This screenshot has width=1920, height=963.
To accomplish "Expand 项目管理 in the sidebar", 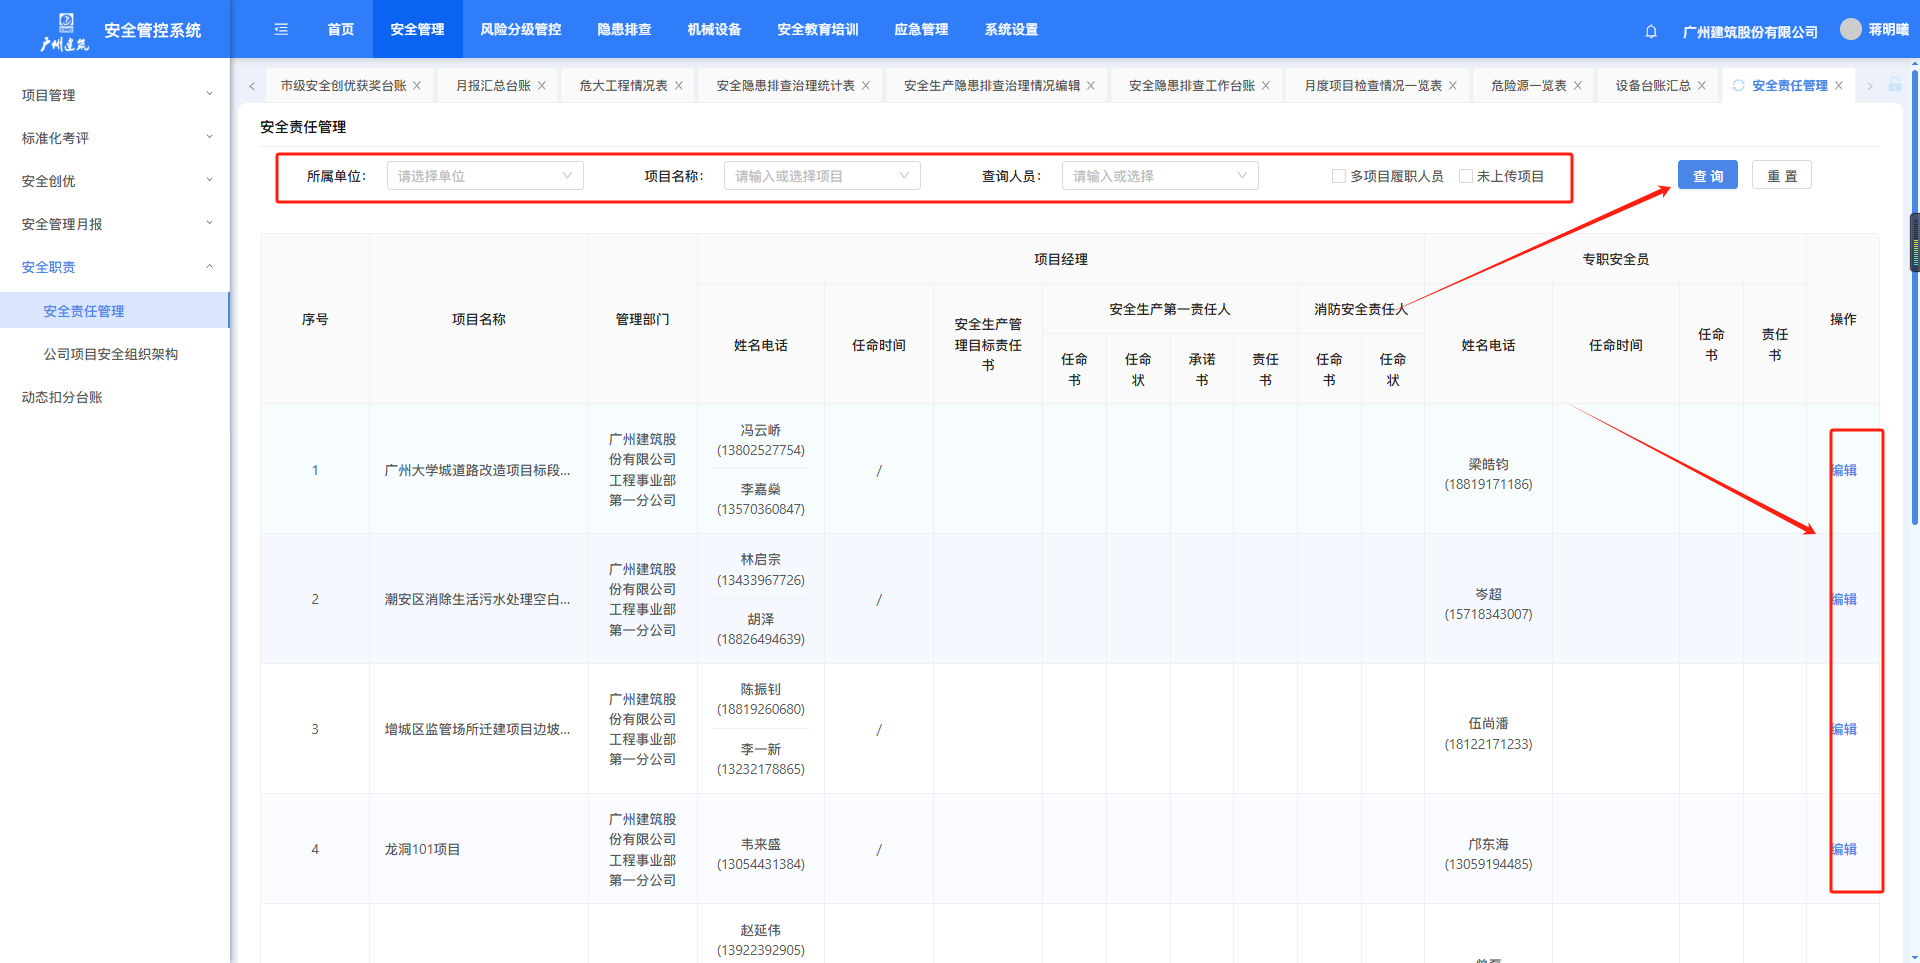I will click(115, 95).
